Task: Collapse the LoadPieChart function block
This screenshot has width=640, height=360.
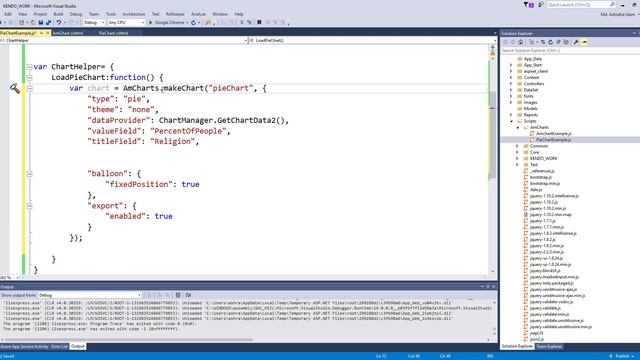Action: 29,77
